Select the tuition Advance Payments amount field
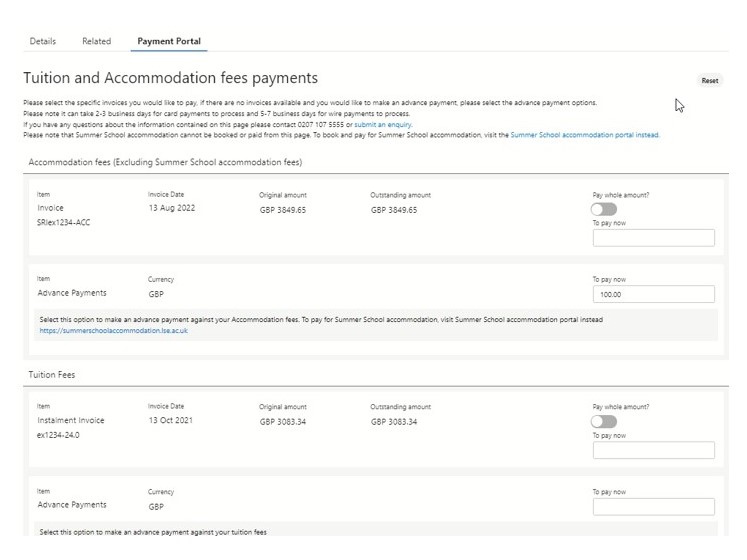747x560 pixels. pyautogui.click(x=653, y=507)
